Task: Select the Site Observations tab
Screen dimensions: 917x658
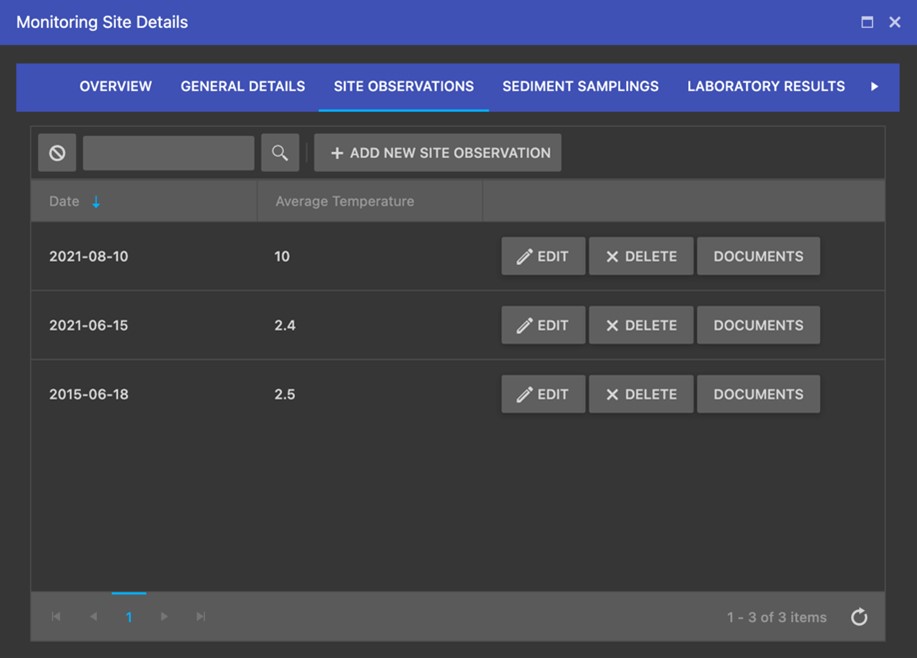Action: 404,87
